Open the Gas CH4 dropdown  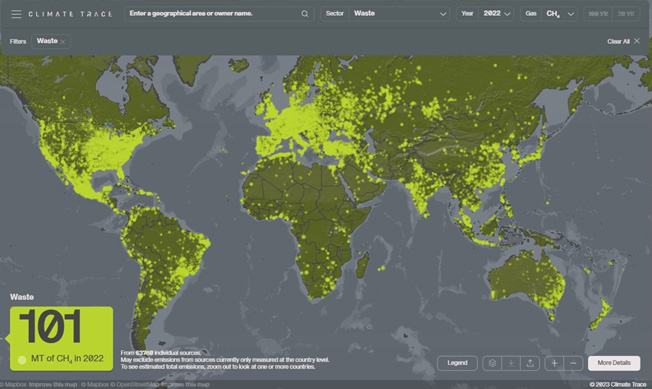click(x=549, y=14)
